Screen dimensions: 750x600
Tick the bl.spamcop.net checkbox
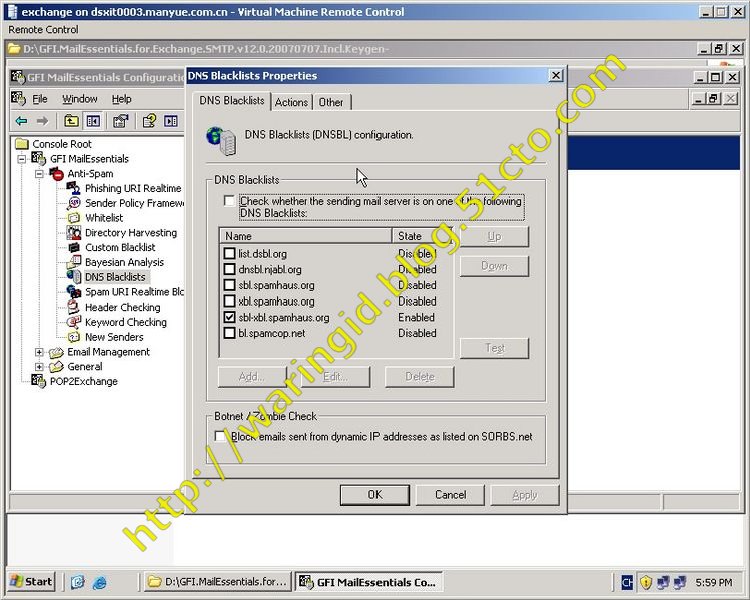coord(230,333)
